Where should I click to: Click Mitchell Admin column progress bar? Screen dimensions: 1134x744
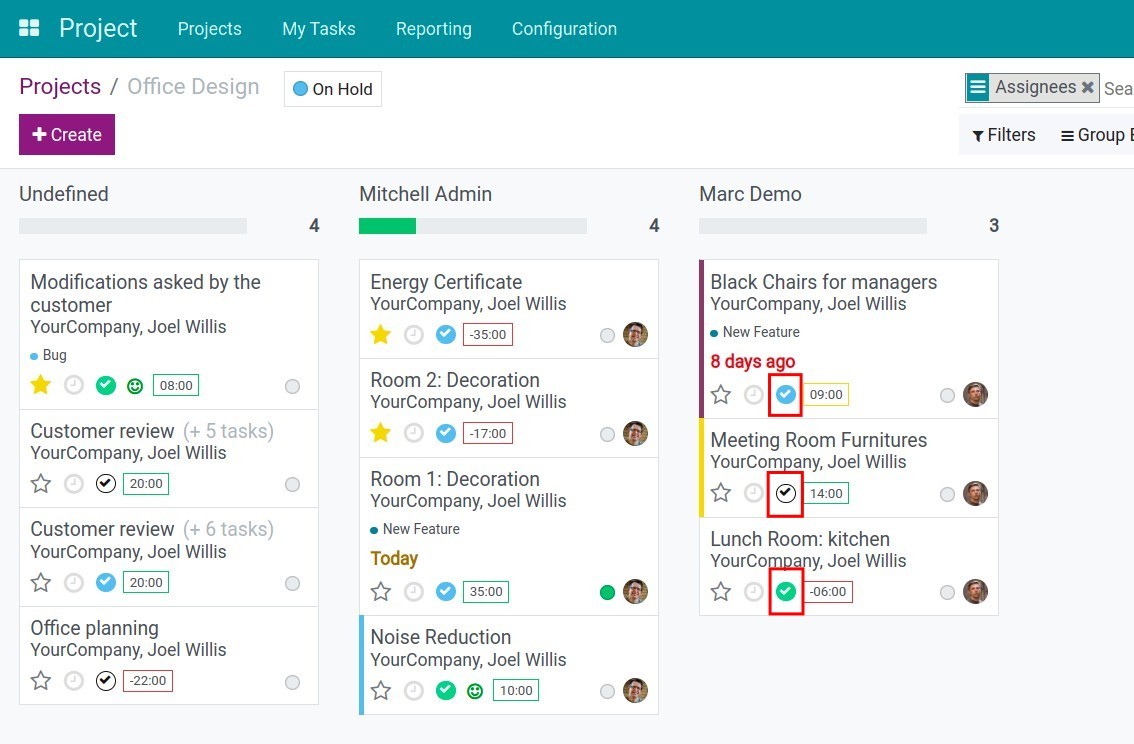point(472,226)
